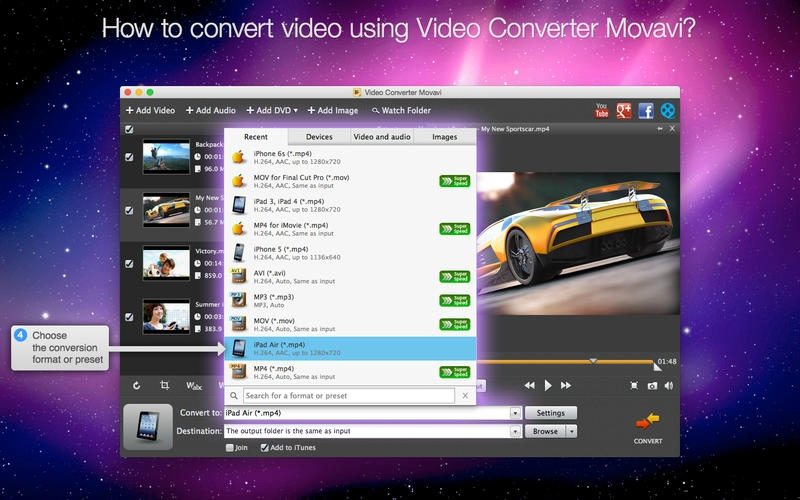This screenshot has height=500, width=800.
Task: Open the YouTube icon in the toolbar
Action: click(x=602, y=111)
